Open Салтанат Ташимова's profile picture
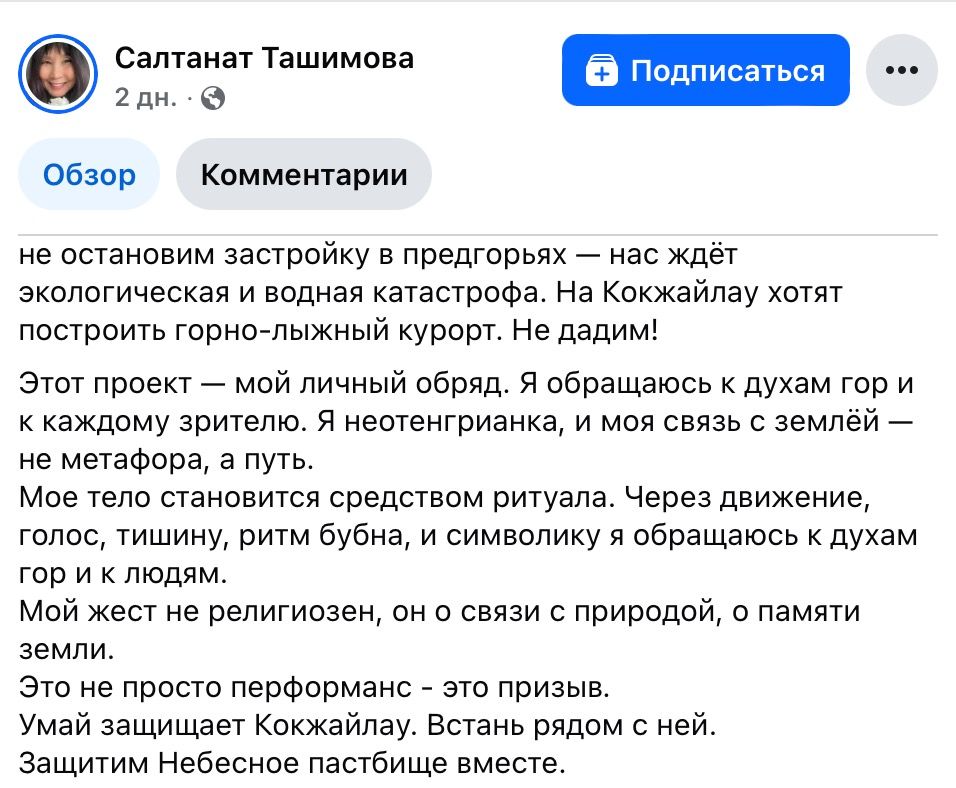956x788 pixels. [x=58, y=70]
